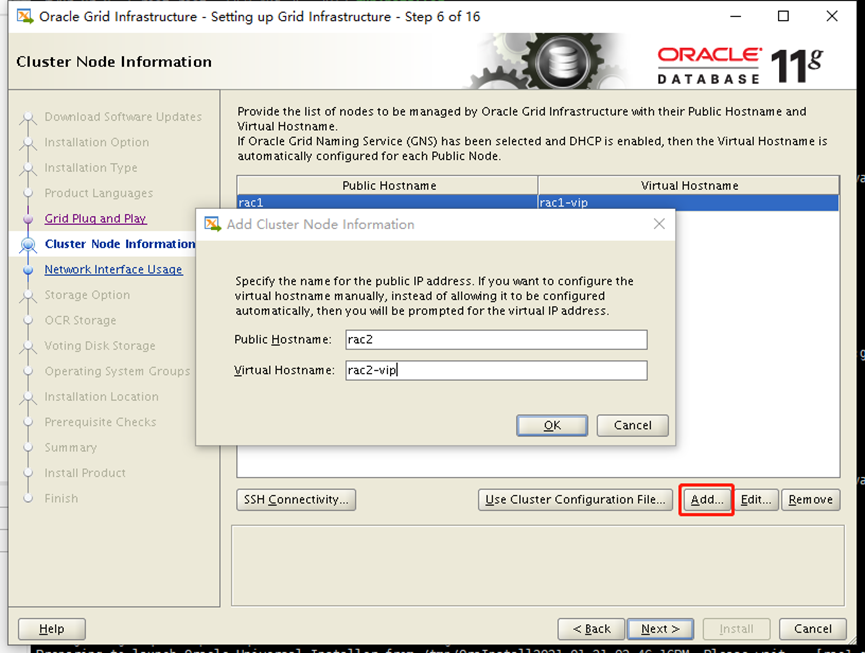The width and height of the screenshot is (865, 653).
Task: Open the Grid Plug and Play step
Action: pyautogui.click(x=95, y=218)
